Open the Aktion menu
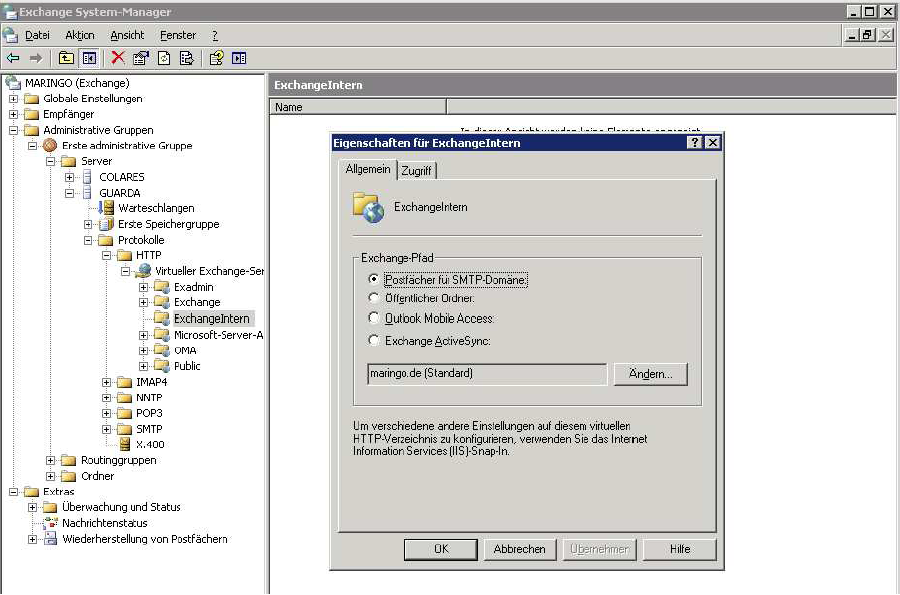 tap(80, 35)
